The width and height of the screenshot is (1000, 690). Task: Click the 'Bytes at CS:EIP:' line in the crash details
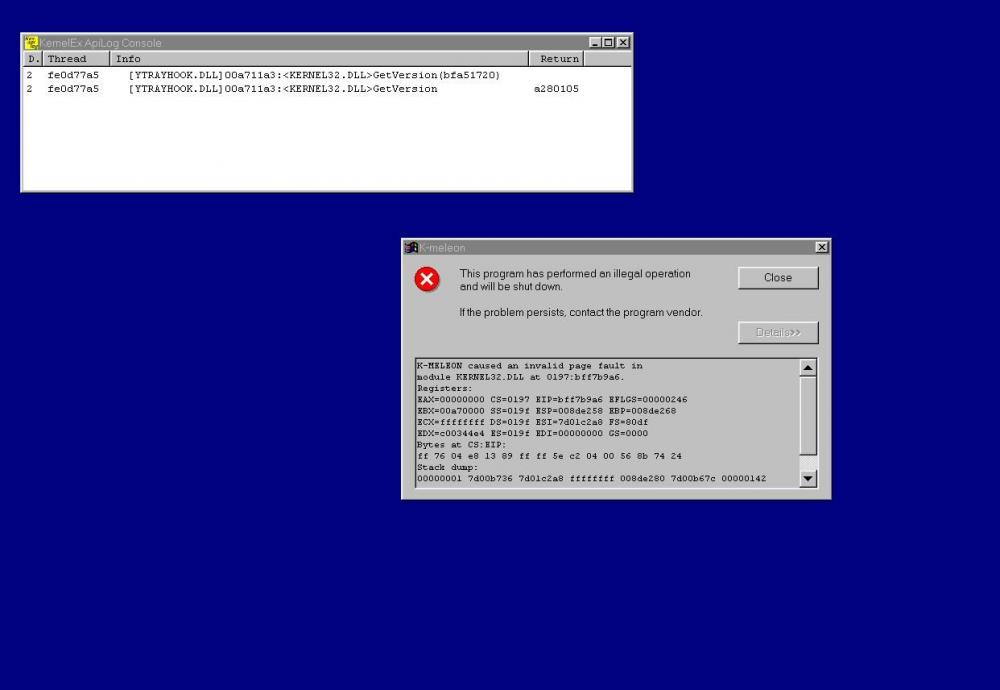pos(461,444)
